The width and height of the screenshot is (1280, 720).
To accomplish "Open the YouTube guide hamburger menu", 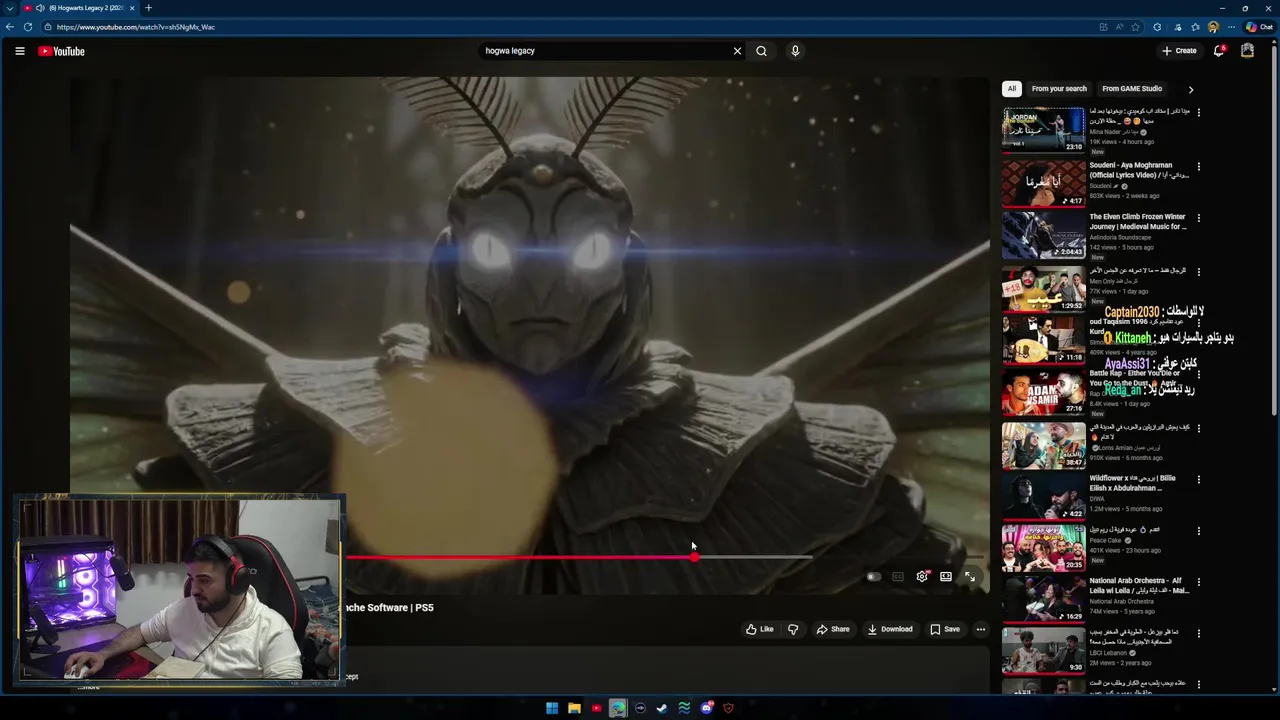I will 19,51.
